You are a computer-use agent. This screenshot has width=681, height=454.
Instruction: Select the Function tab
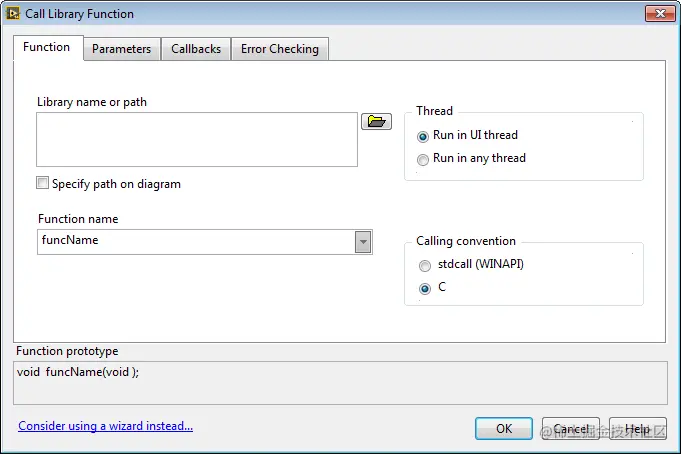[x=47, y=47]
